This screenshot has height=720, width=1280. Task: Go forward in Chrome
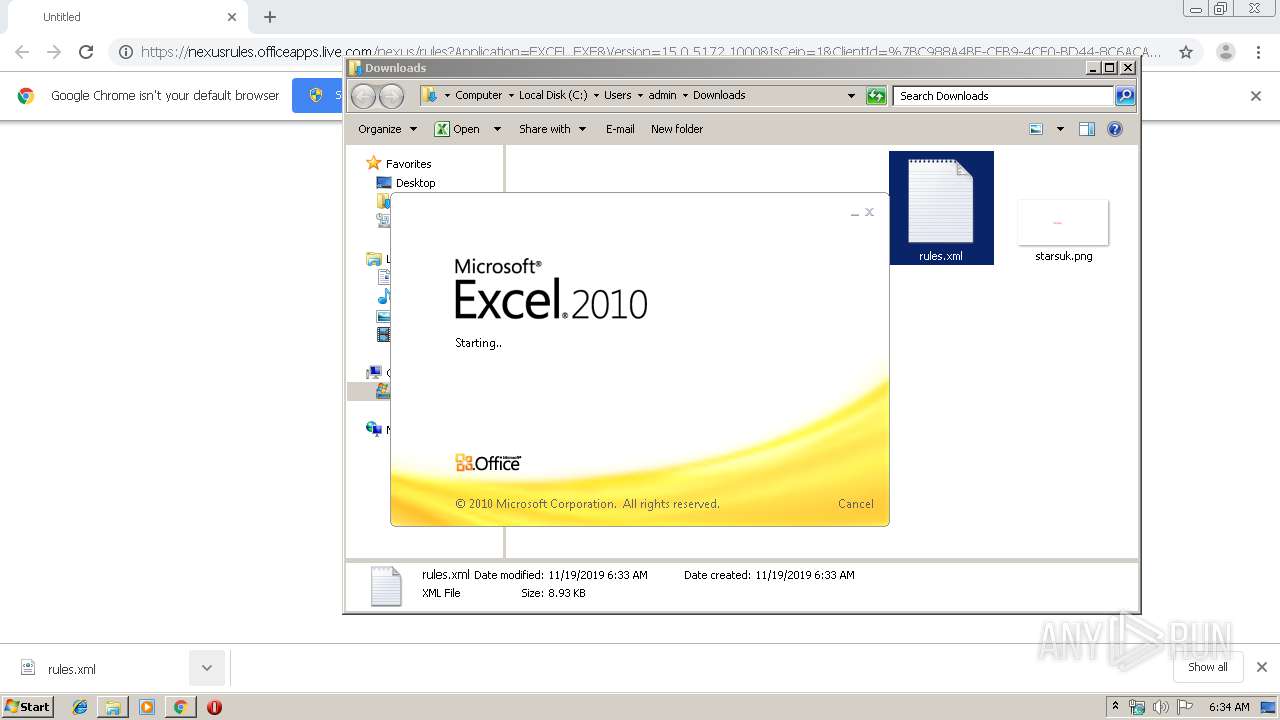[x=54, y=52]
